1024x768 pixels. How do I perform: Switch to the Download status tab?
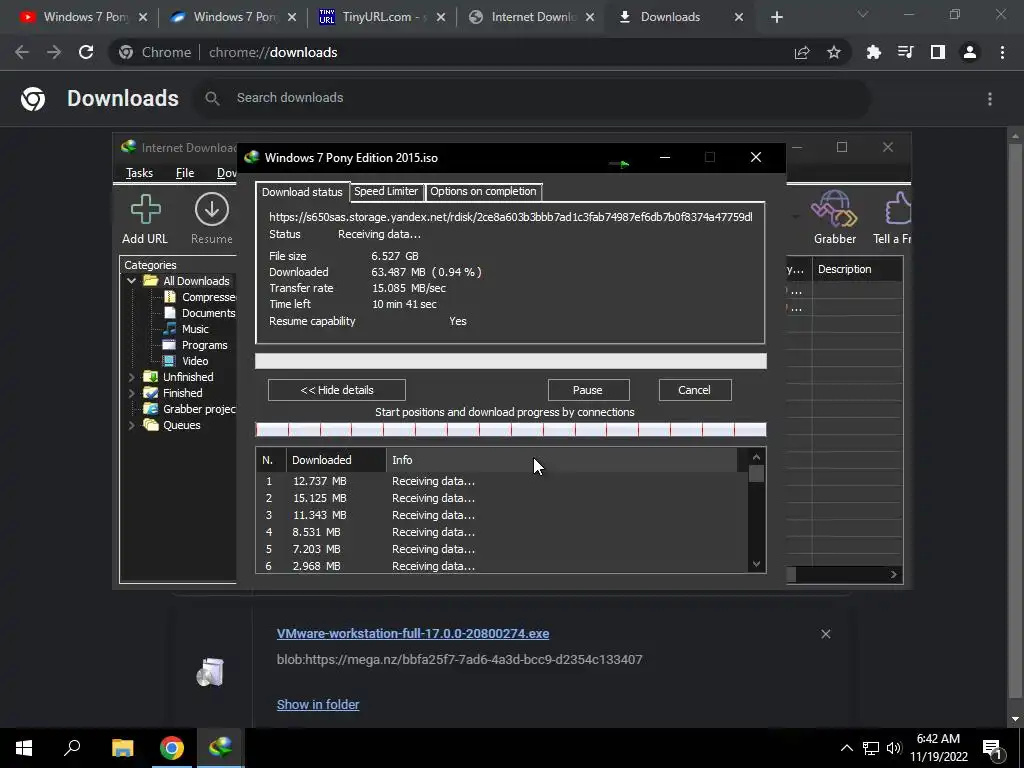tap(302, 192)
